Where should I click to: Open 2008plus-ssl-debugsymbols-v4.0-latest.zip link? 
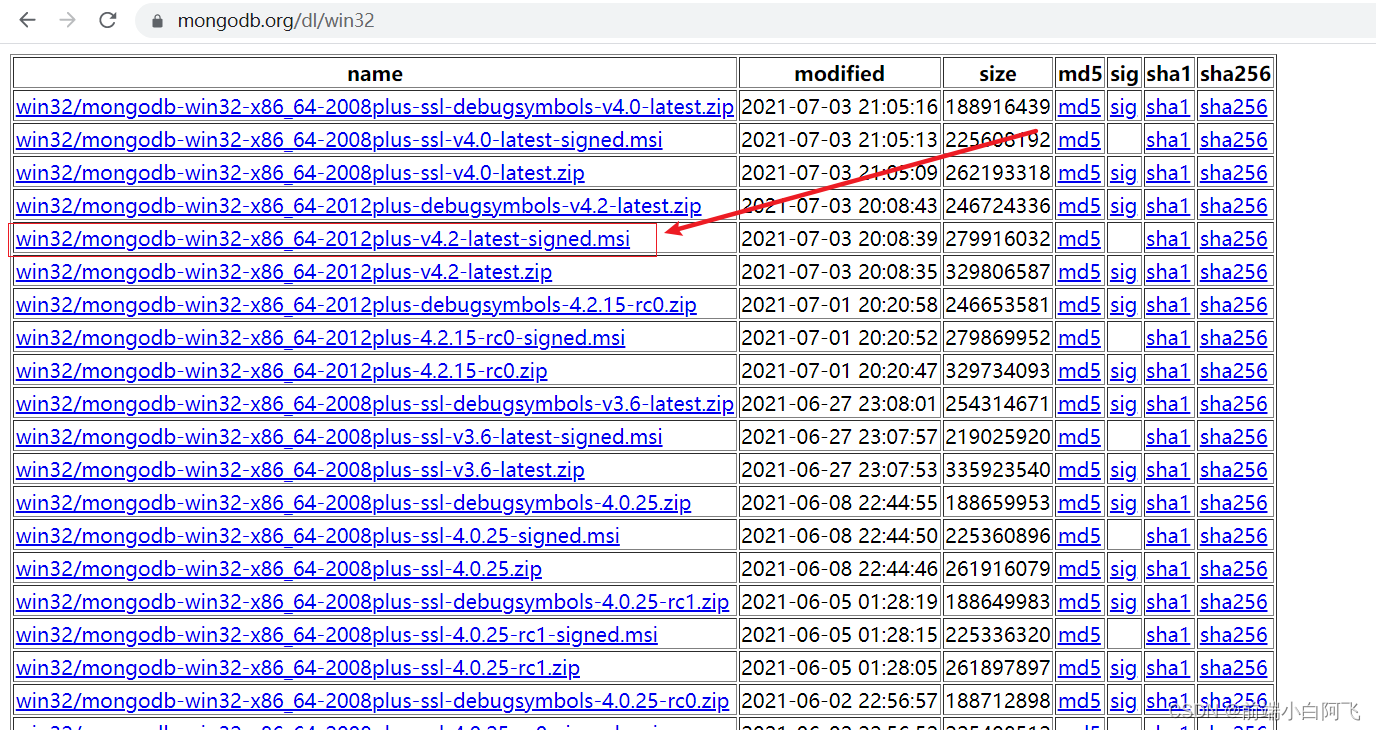(x=375, y=107)
